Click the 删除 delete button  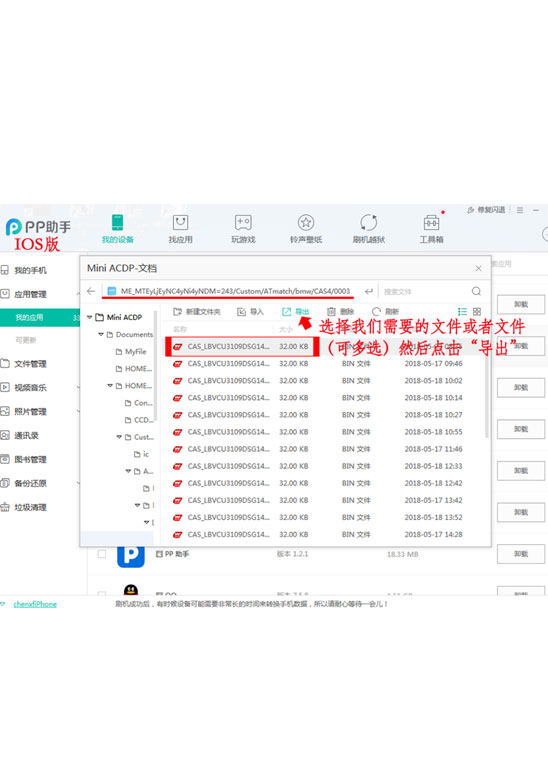pos(341,312)
